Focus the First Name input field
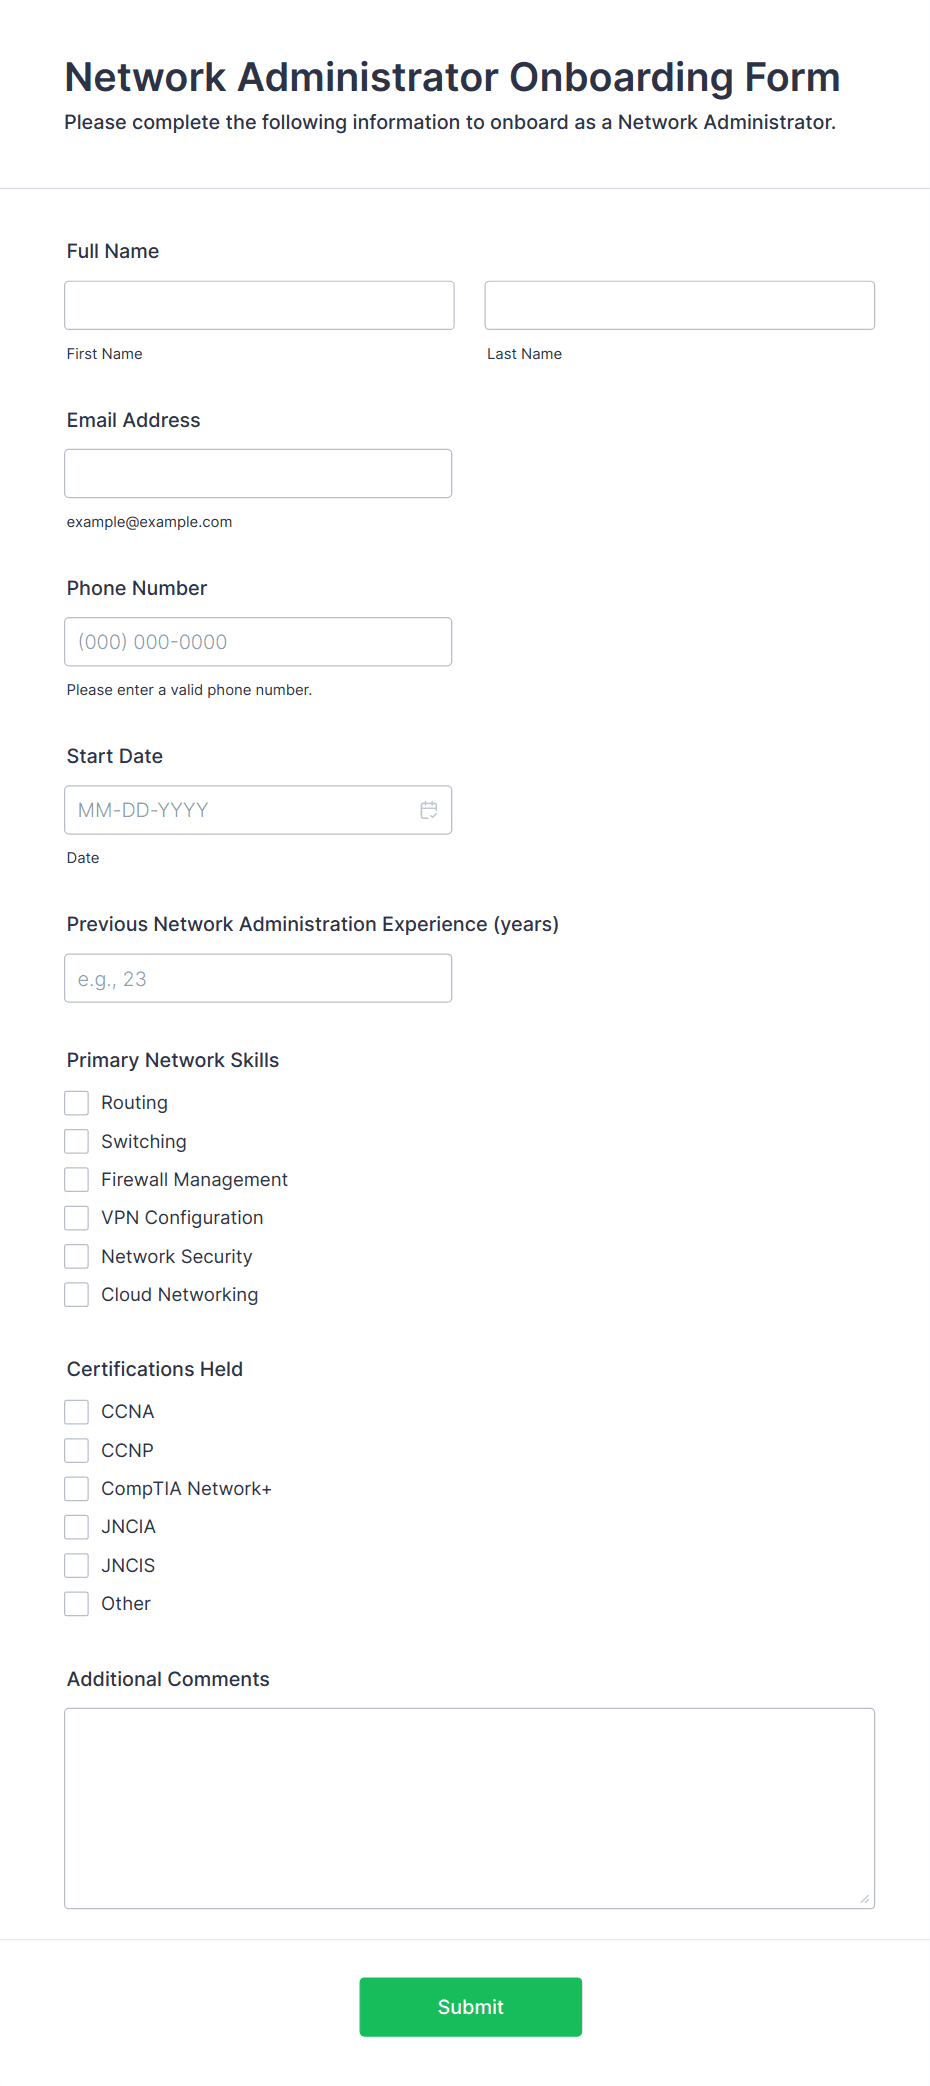The image size is (930, 2086). (259, 305)
